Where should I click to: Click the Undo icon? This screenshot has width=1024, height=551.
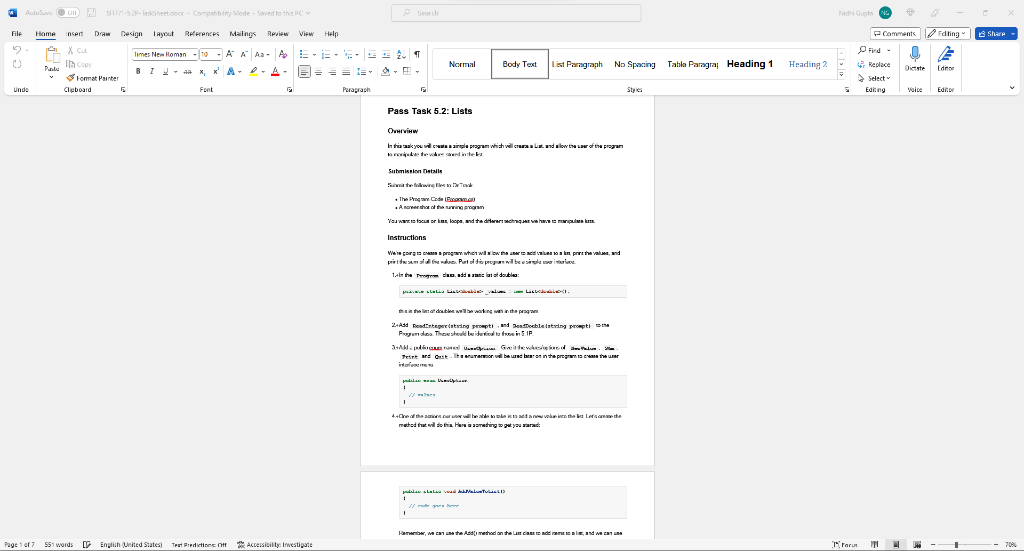pyautogui.click(x=17, y=50)
